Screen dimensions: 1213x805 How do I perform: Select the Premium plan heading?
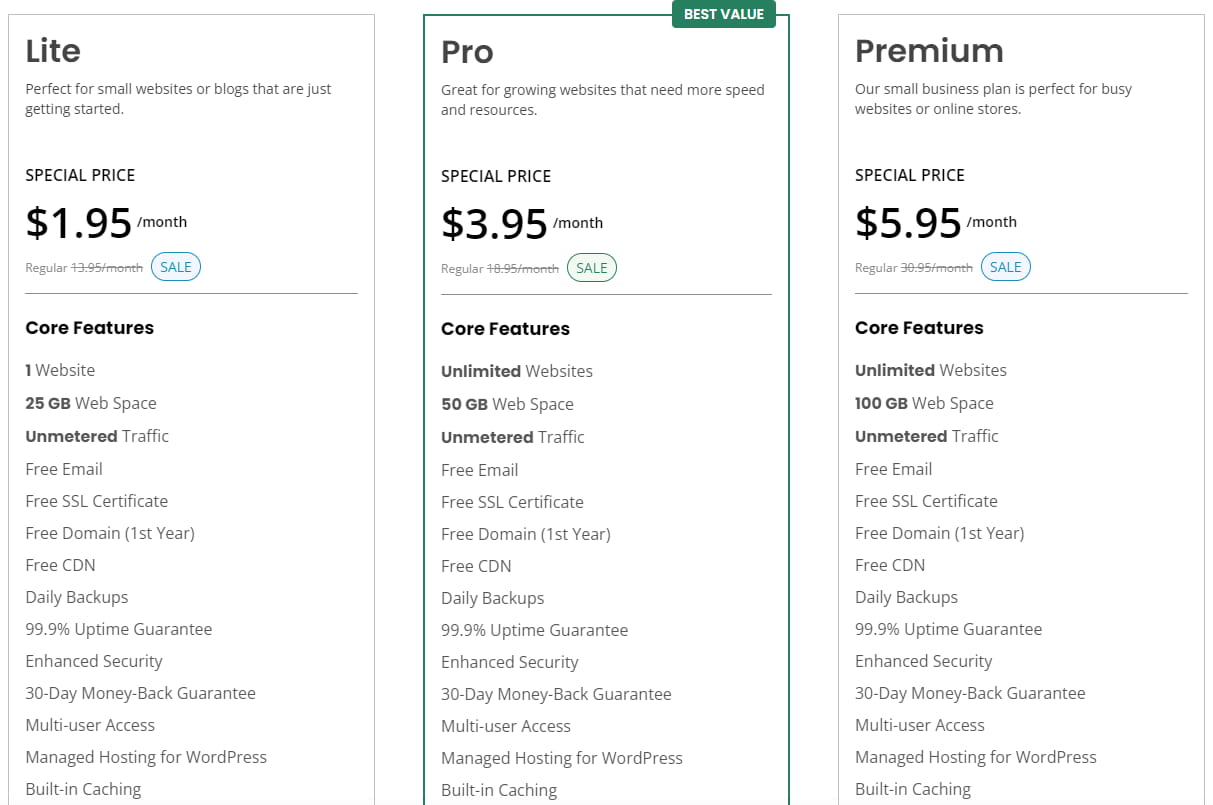coord(929,51)
